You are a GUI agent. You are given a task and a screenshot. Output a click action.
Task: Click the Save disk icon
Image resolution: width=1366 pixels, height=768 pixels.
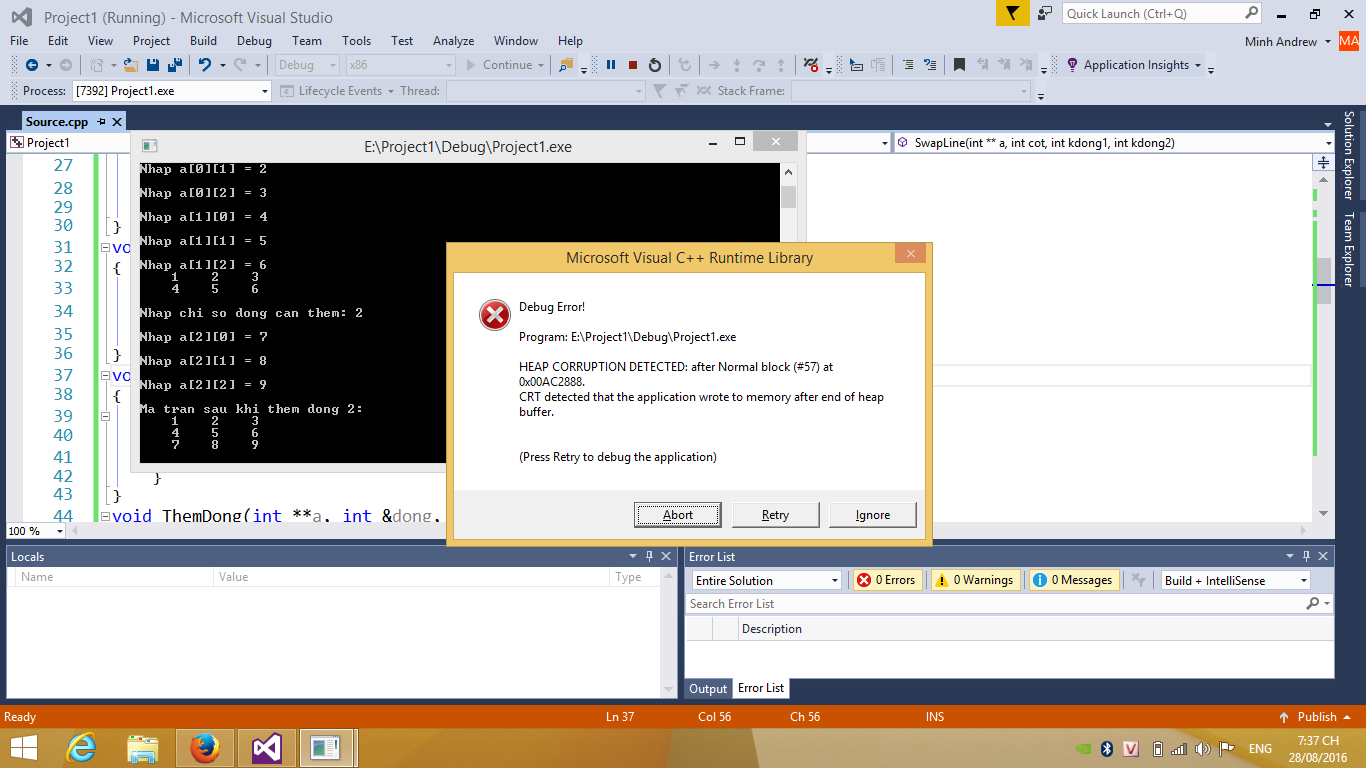tap(153, 65)
